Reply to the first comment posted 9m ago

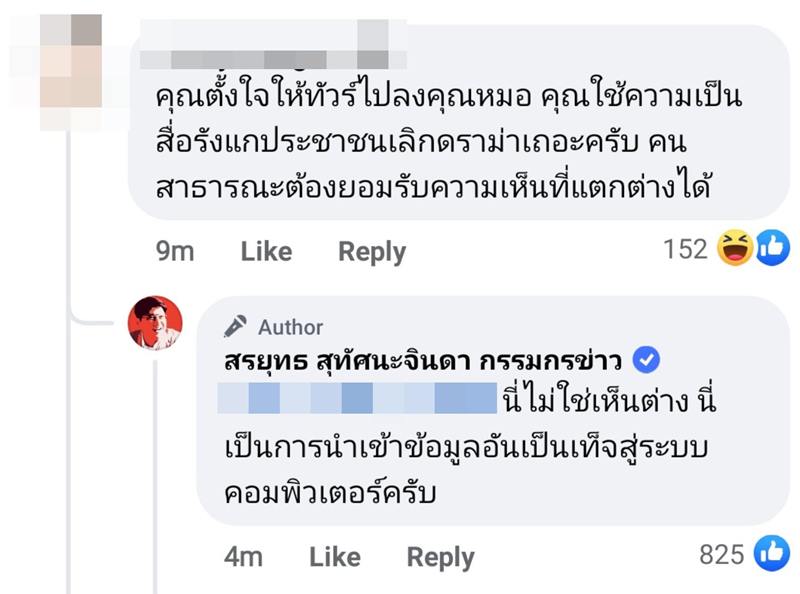tap(371, 252)
